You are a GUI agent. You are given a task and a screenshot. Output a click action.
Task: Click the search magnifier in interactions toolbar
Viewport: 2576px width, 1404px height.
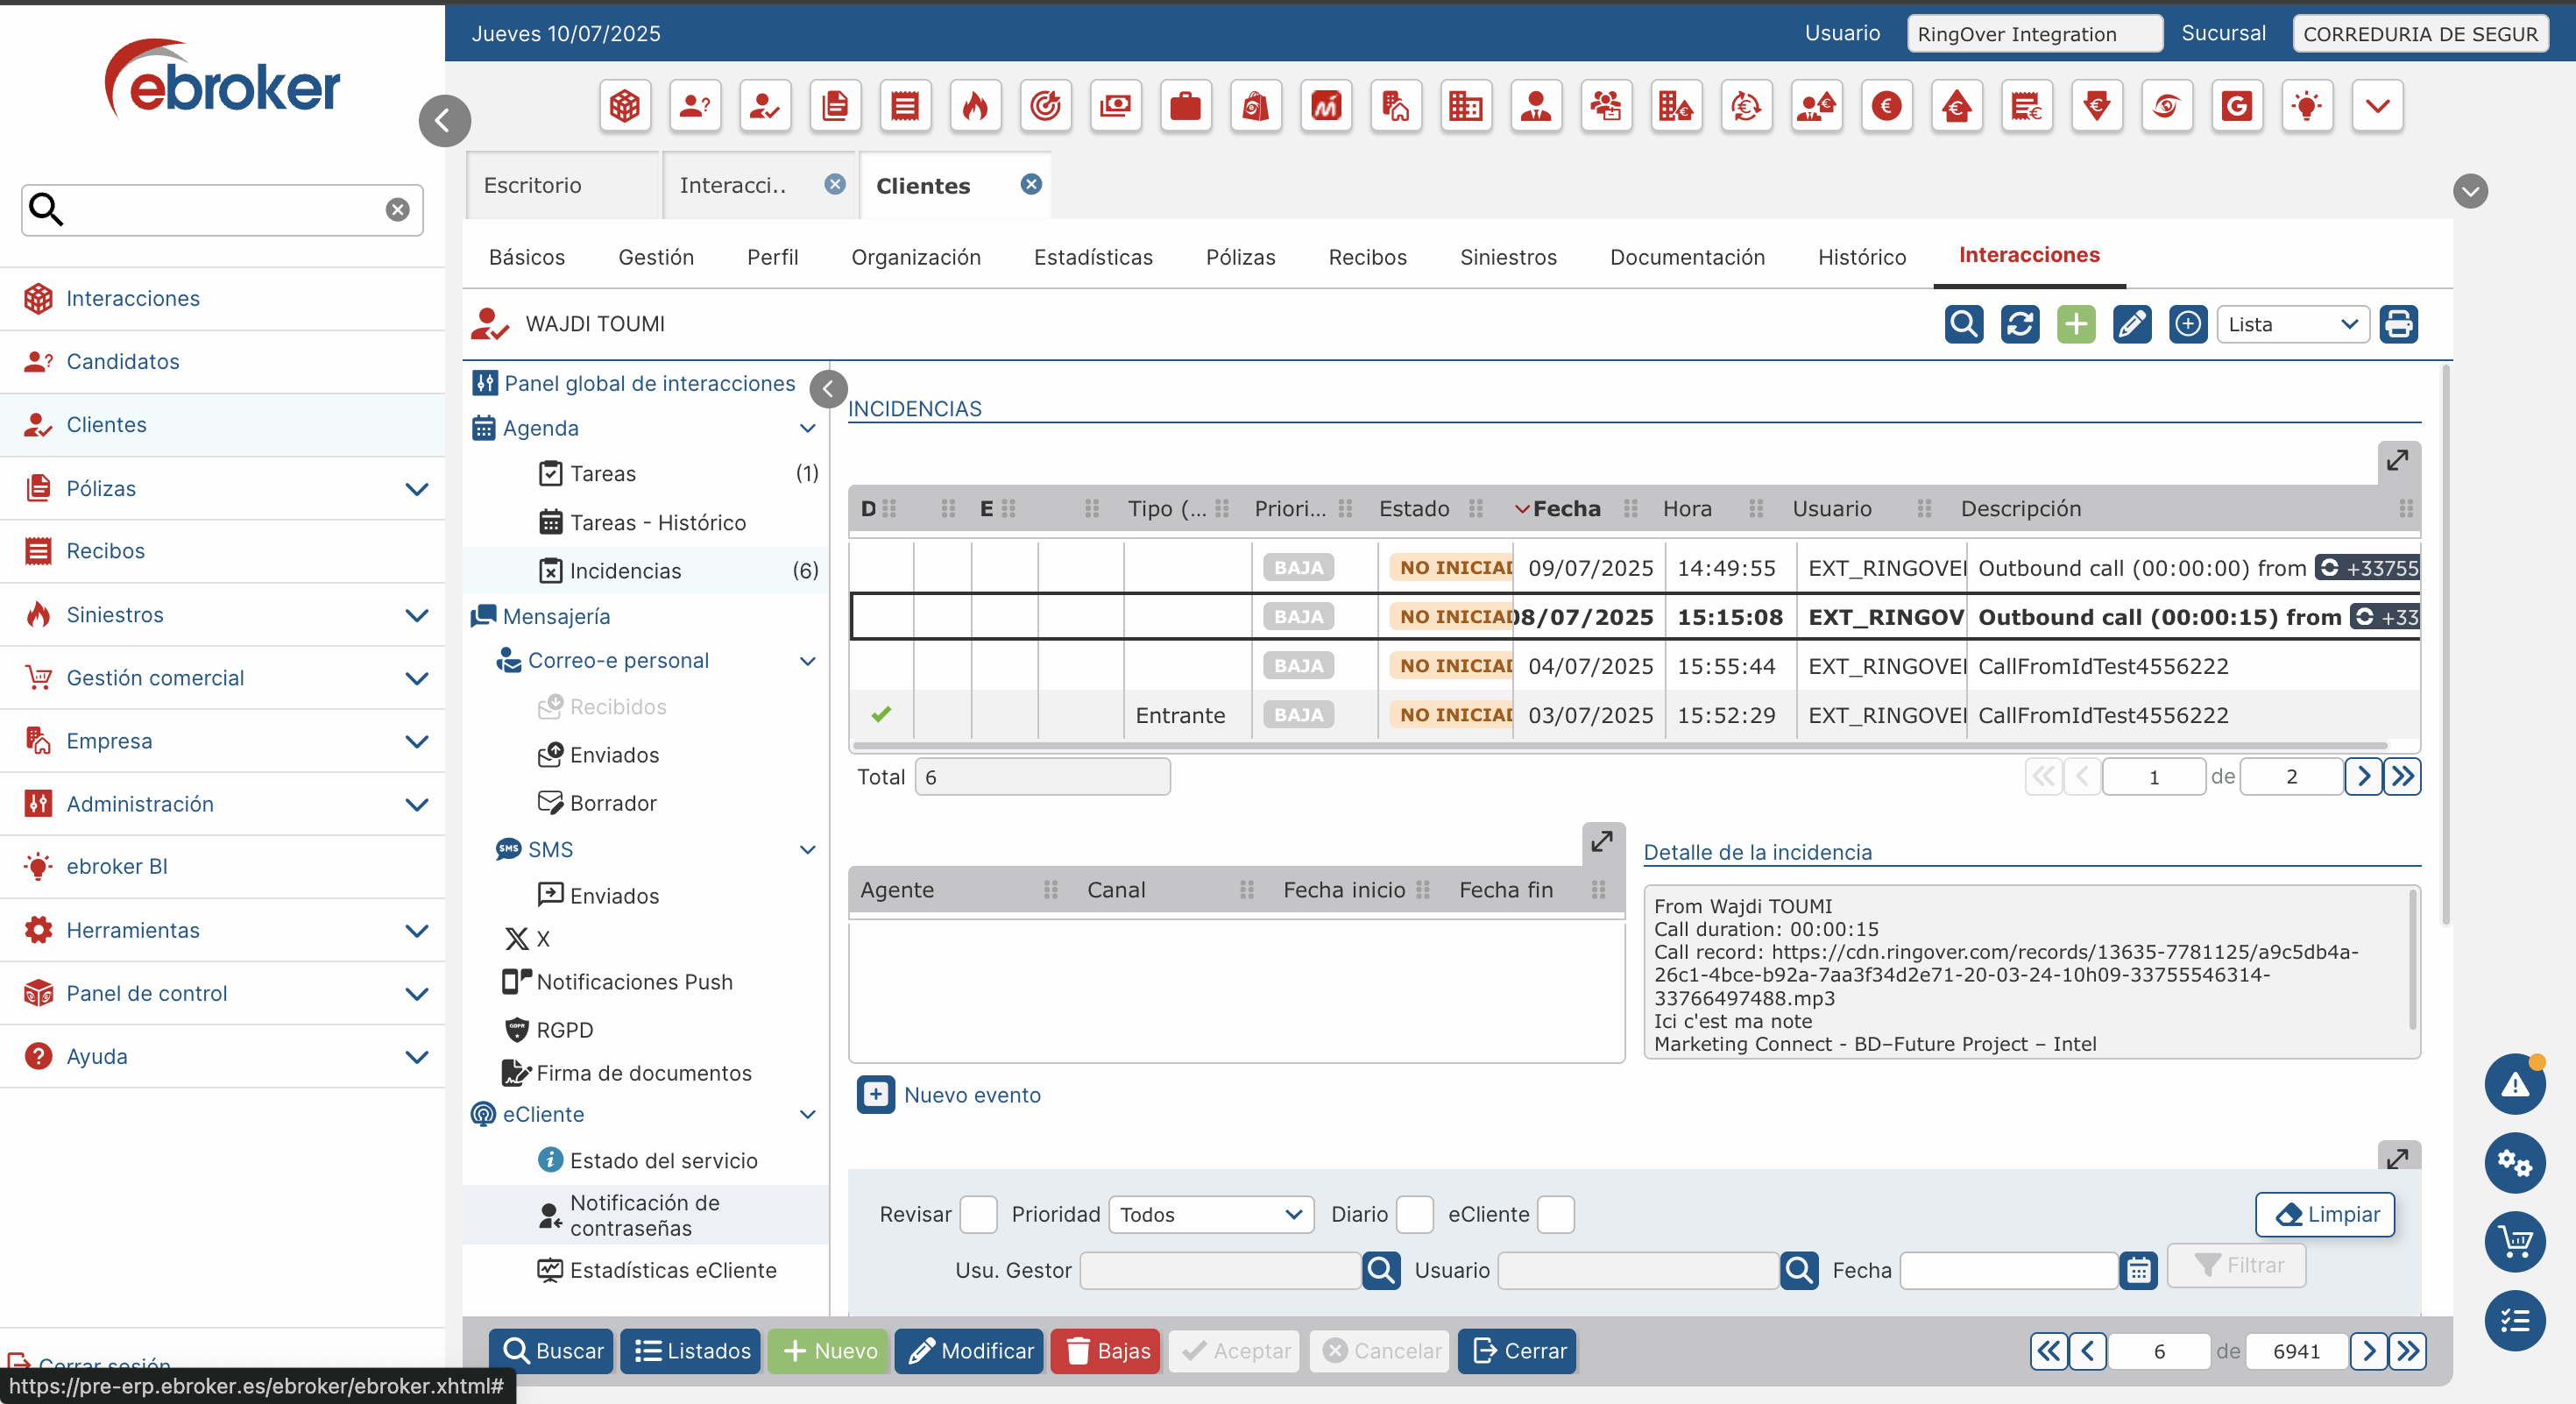pyautogui.click(x=1963, y=324)
